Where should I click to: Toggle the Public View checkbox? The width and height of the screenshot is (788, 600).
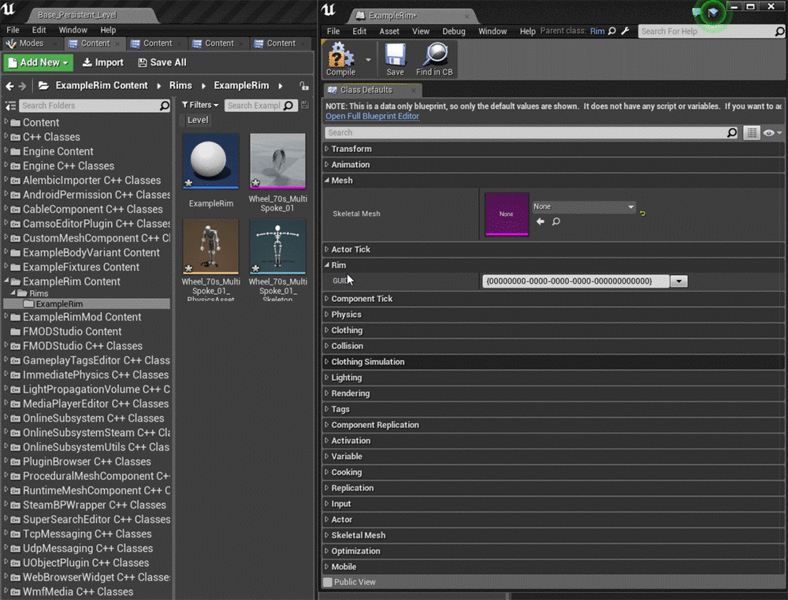[328, 581]
